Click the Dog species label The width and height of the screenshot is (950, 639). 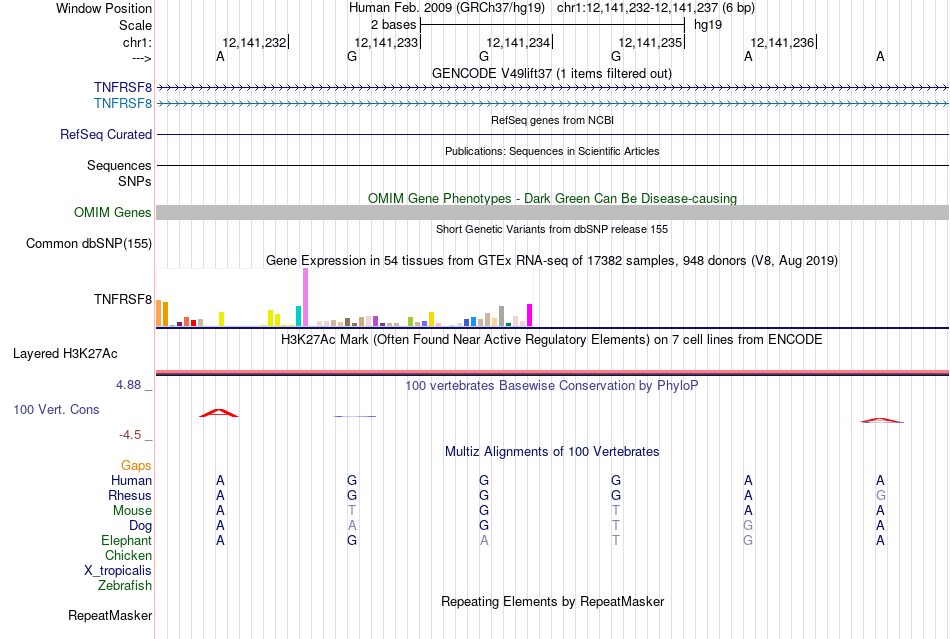click(x=140, y=526)
